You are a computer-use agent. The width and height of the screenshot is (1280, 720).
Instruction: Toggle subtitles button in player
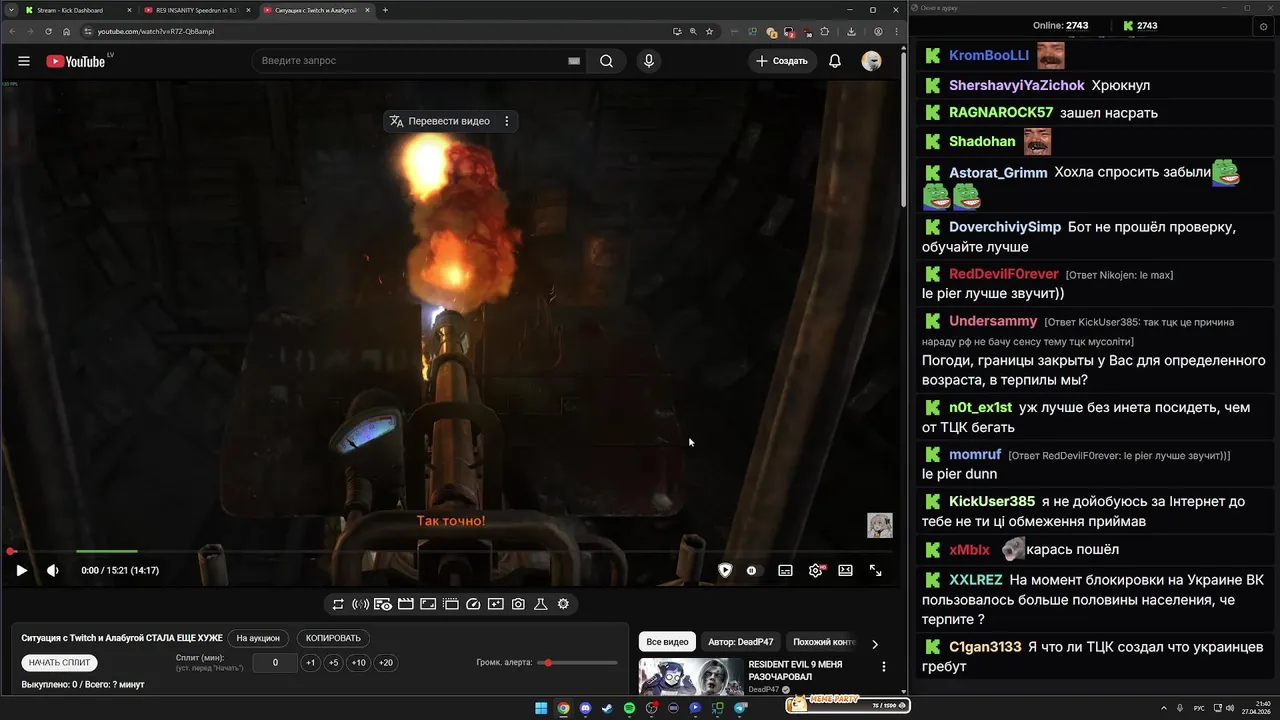point(785,570)
